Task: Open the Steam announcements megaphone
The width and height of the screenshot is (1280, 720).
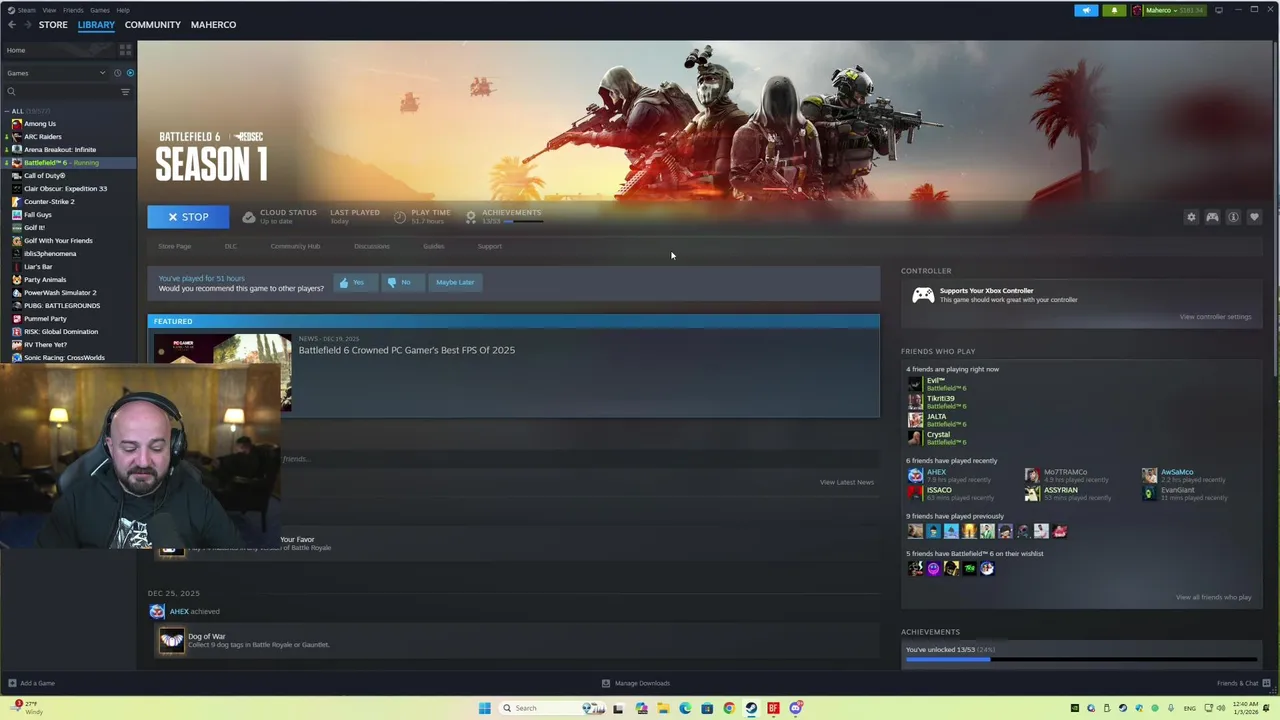Action: (x=1086, y=10)
